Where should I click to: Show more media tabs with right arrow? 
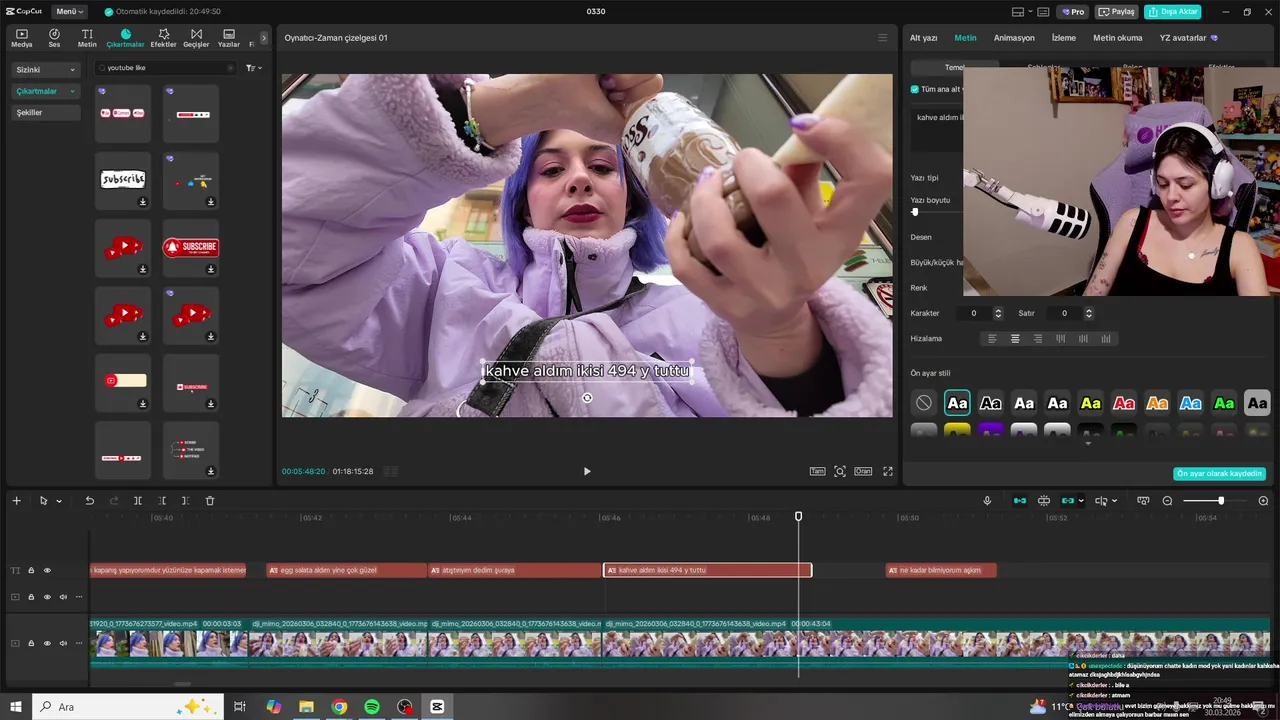point(264,38)
